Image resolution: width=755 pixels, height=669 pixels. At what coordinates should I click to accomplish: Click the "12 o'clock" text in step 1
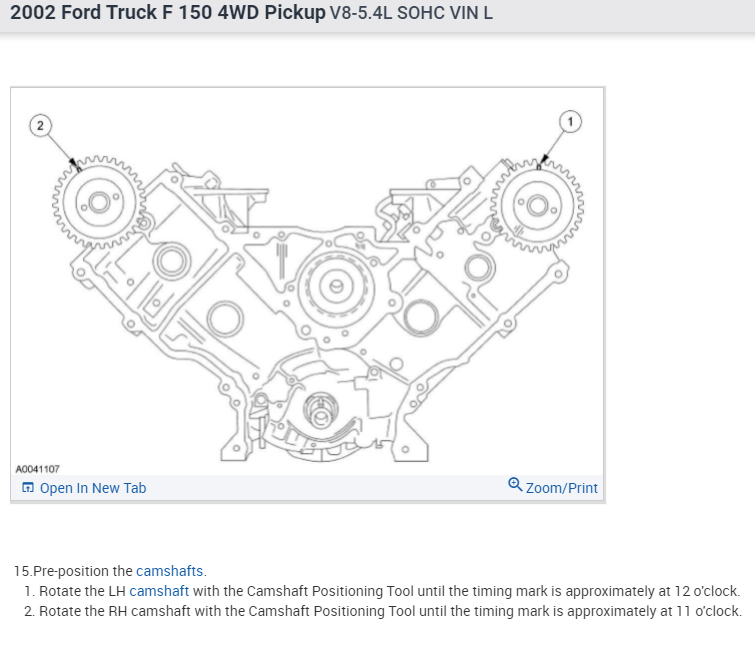(x=707, y=591)
